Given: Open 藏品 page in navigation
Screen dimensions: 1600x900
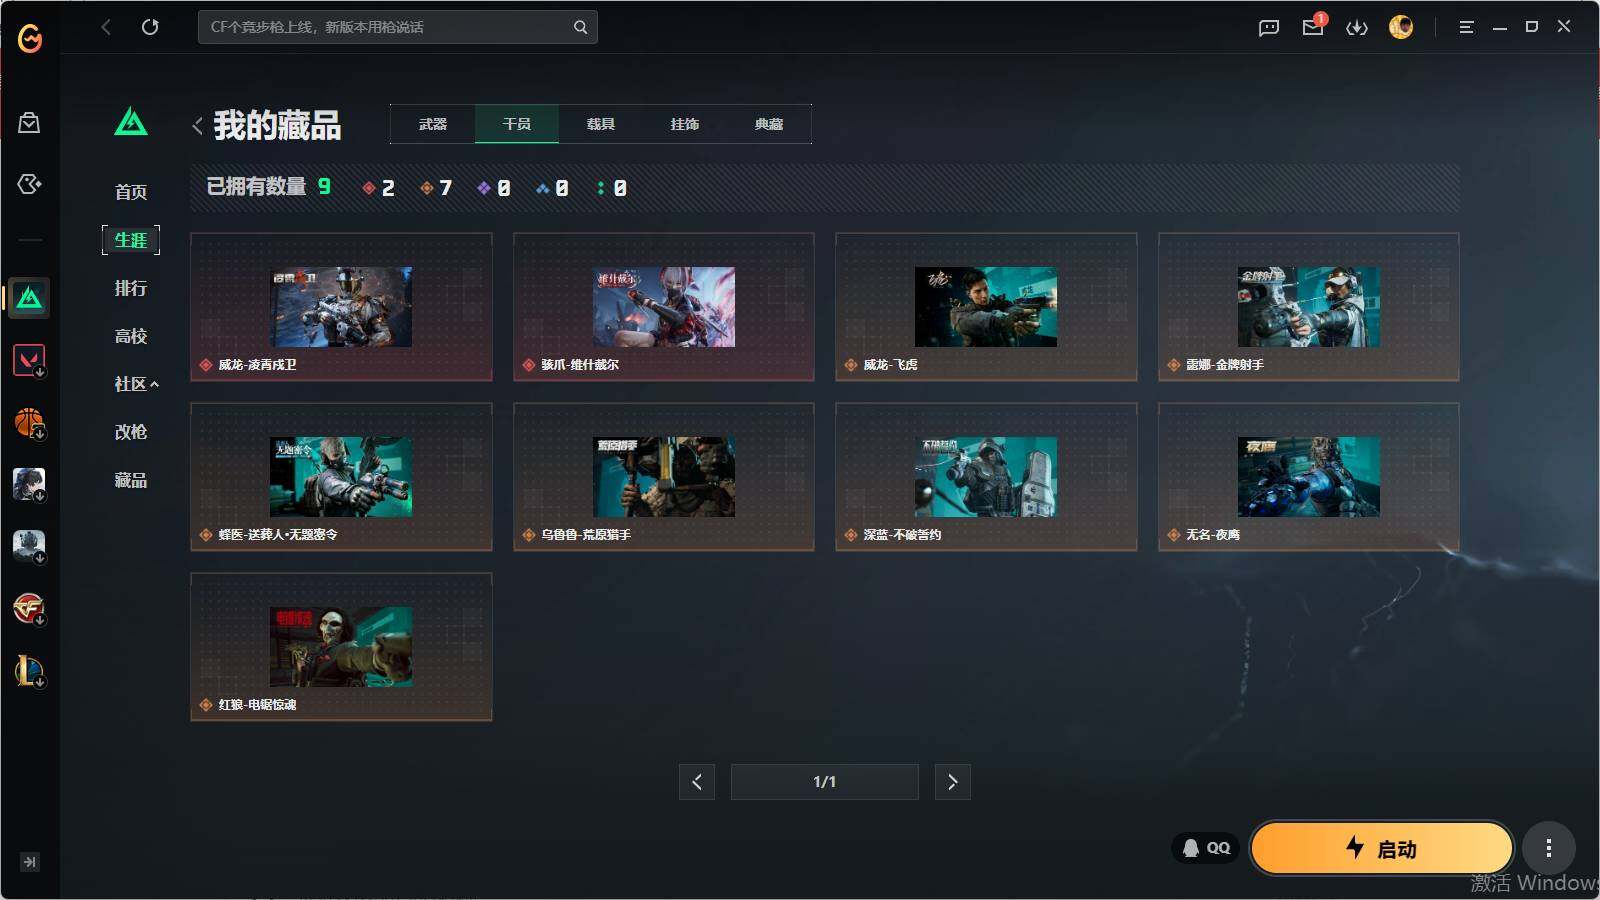Looking at the screenshot, I should pyautogui.click(x=131, y=480).
